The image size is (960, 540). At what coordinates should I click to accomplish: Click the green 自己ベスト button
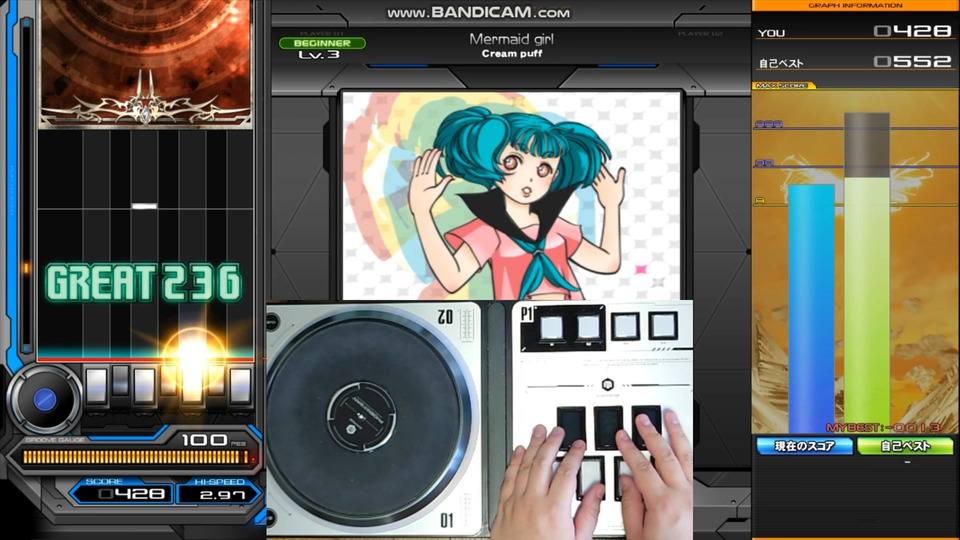click(905, 446)
